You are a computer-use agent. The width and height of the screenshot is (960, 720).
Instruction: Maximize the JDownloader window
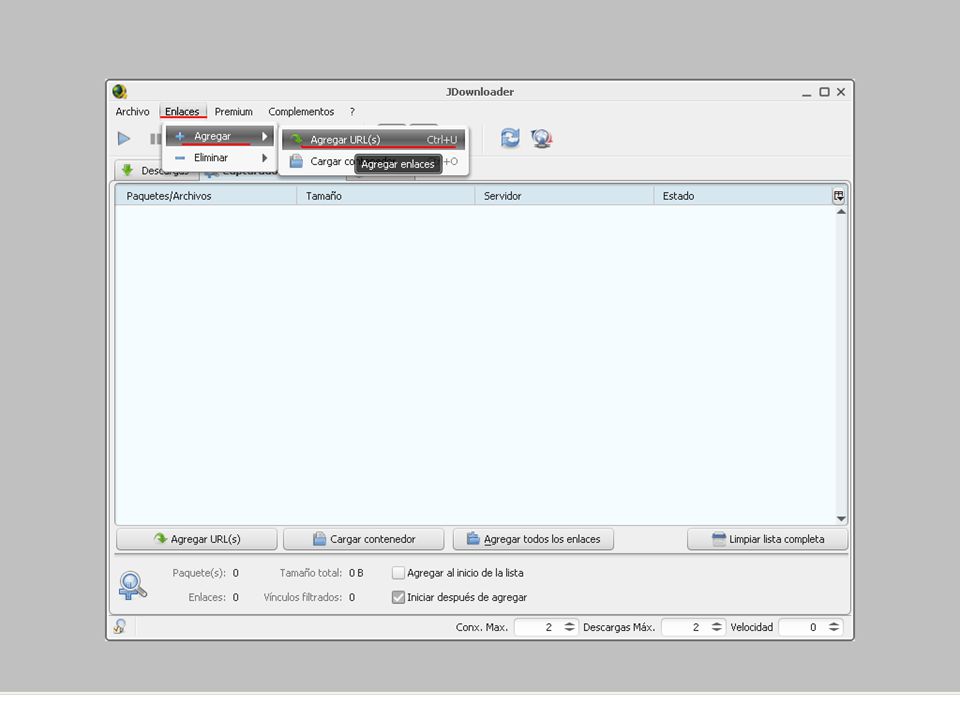[x=824, y=92]
